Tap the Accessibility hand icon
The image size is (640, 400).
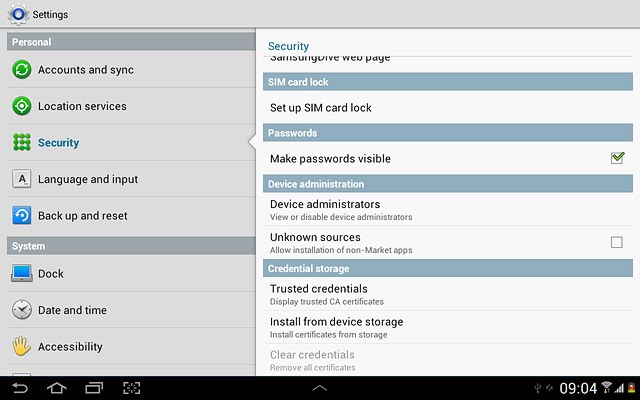point(22,346)
